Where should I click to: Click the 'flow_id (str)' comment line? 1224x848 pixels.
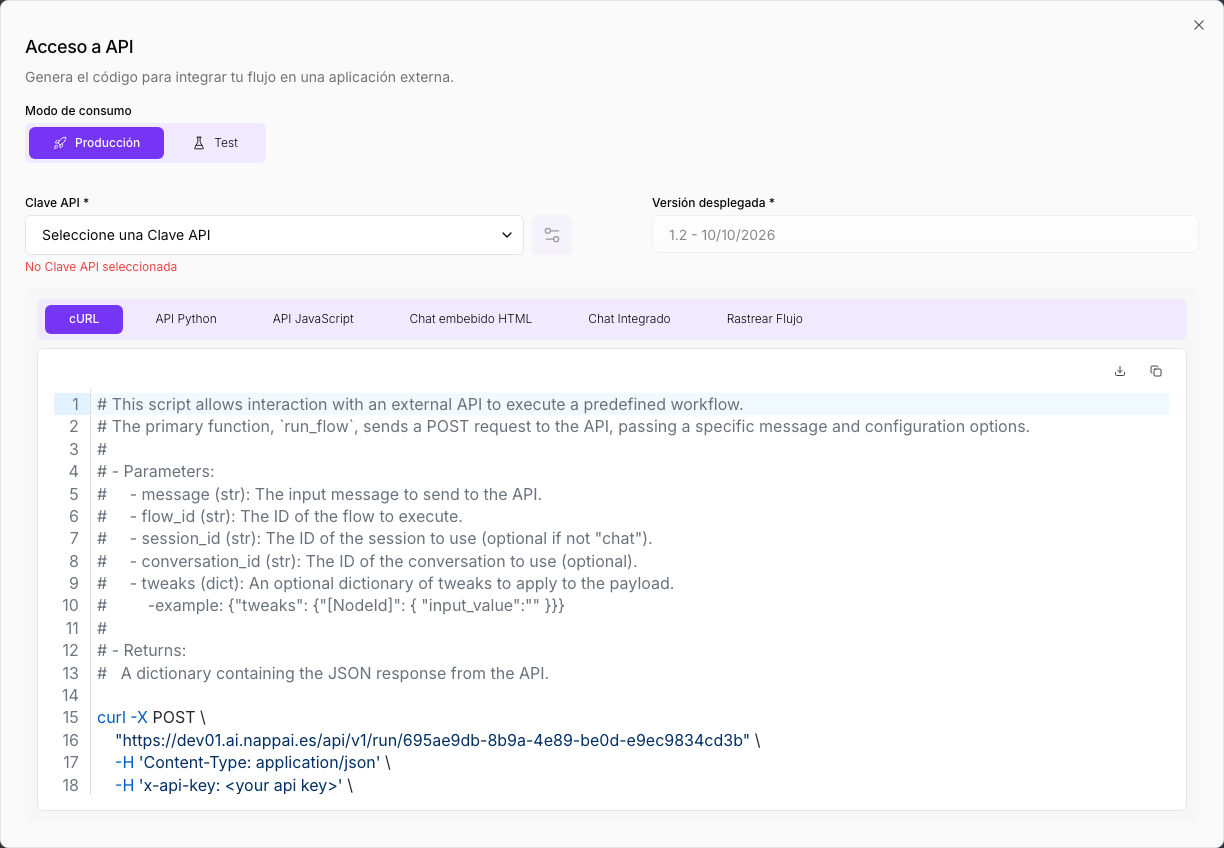[280, 516]
